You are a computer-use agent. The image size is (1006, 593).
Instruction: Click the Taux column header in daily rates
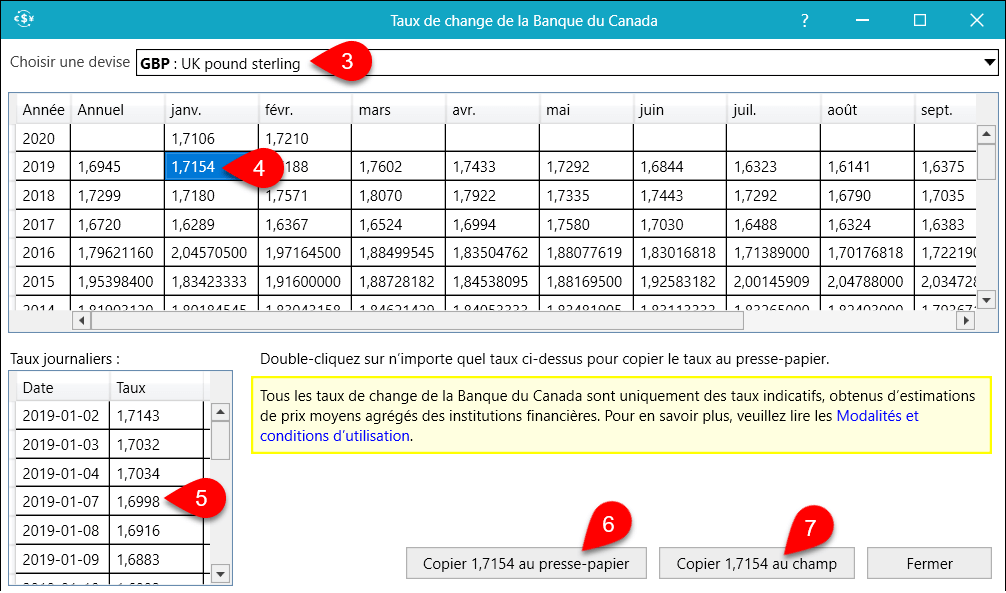point(156,388)
